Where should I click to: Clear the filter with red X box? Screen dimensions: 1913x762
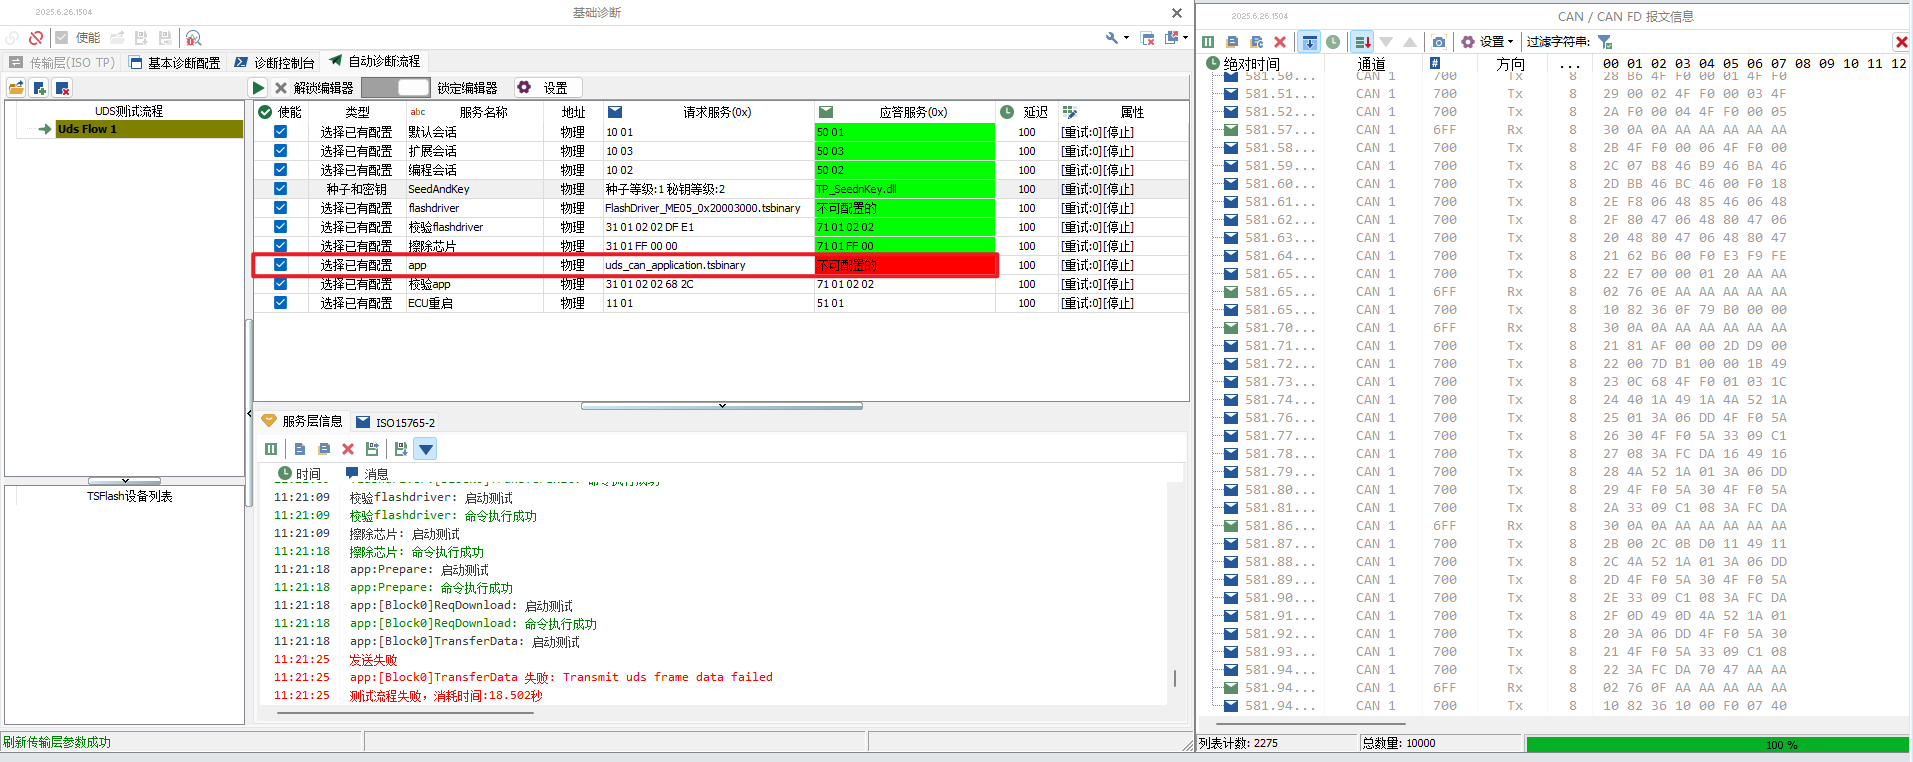point(1901,42)
